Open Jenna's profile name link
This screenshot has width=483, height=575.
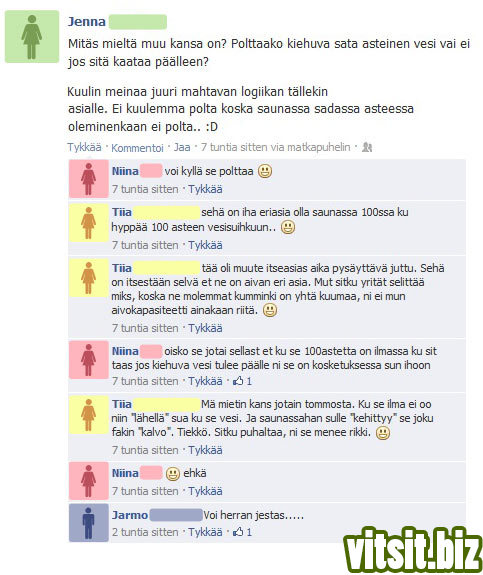point(87,22)
